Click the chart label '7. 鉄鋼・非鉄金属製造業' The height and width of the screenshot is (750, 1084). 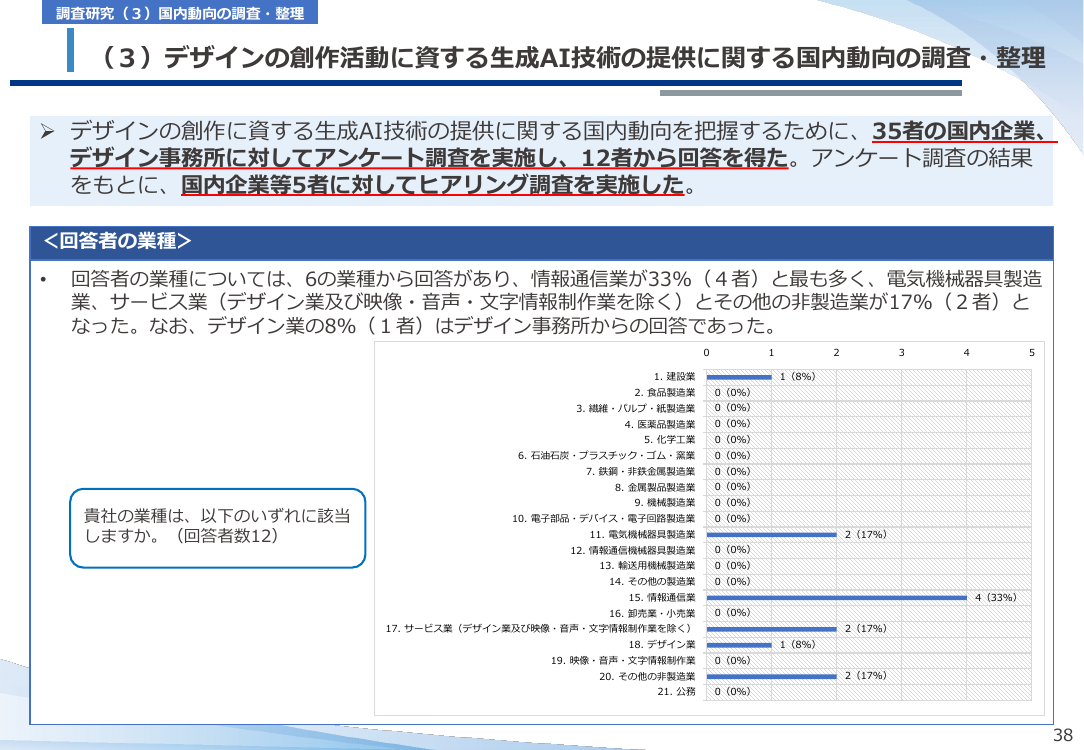tap(641, 471)
